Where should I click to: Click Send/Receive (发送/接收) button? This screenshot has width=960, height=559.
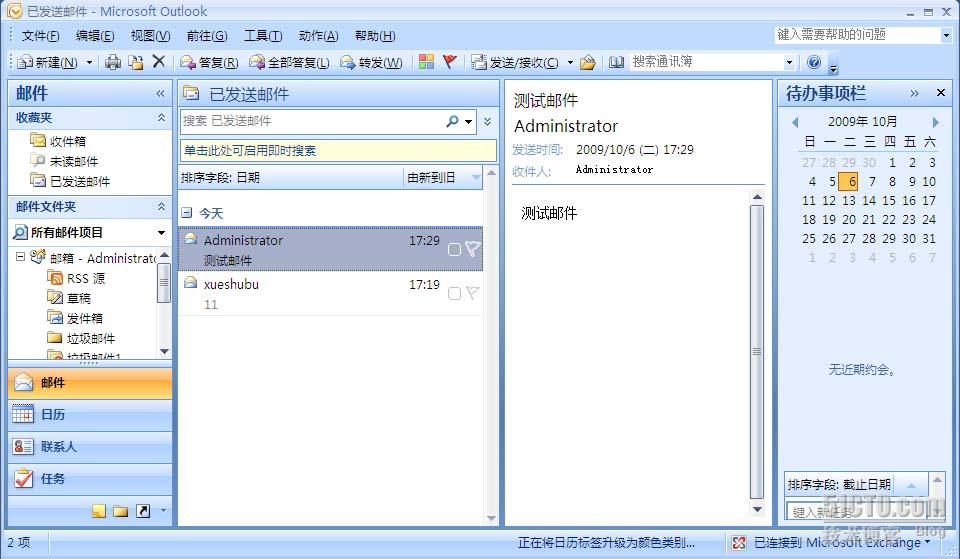pos(515,62)
